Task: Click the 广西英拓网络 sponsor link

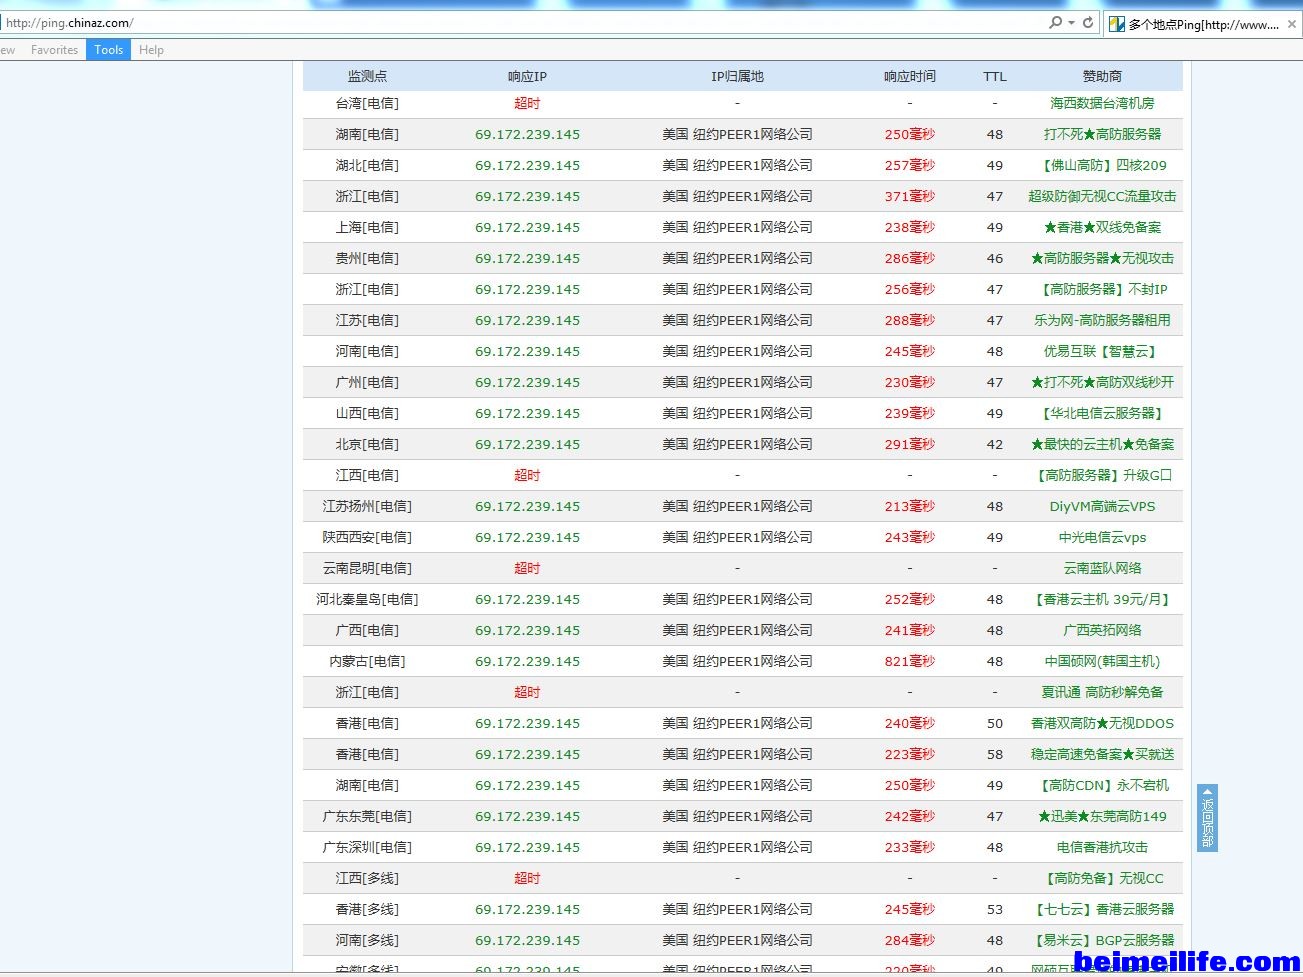Action: click(x=1102, y=630)
